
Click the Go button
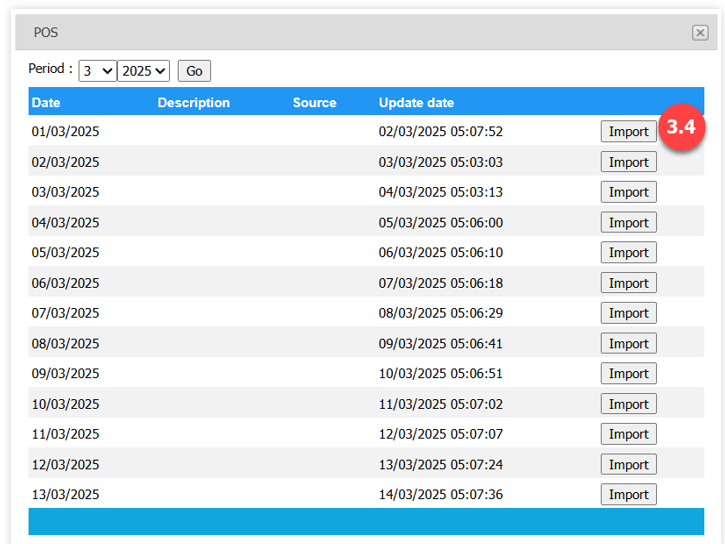(194, 71)
